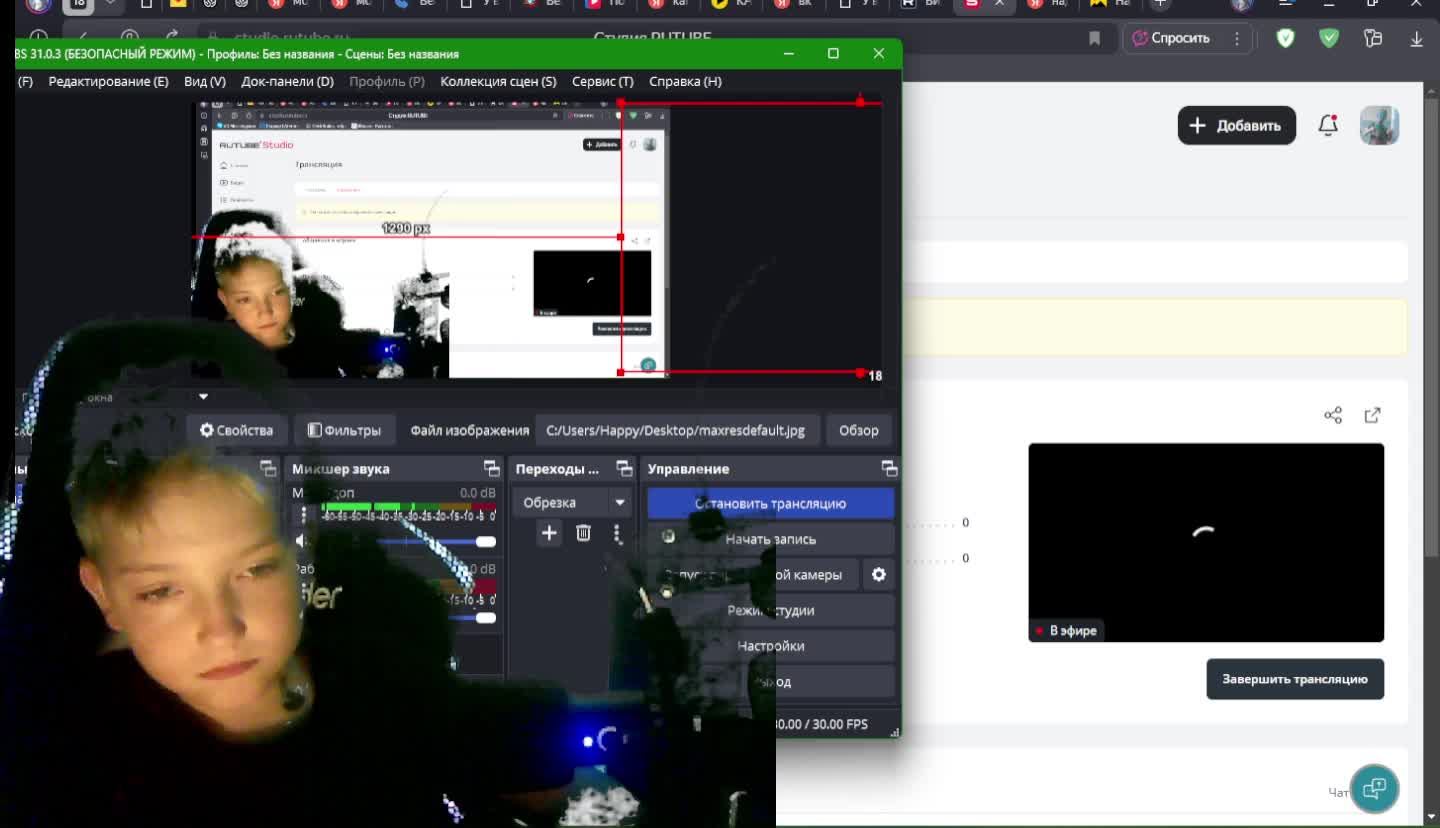Click the Обзор browse button
Image resolution: width=1440 pixels, height=828 pixels.
(858, 430)
